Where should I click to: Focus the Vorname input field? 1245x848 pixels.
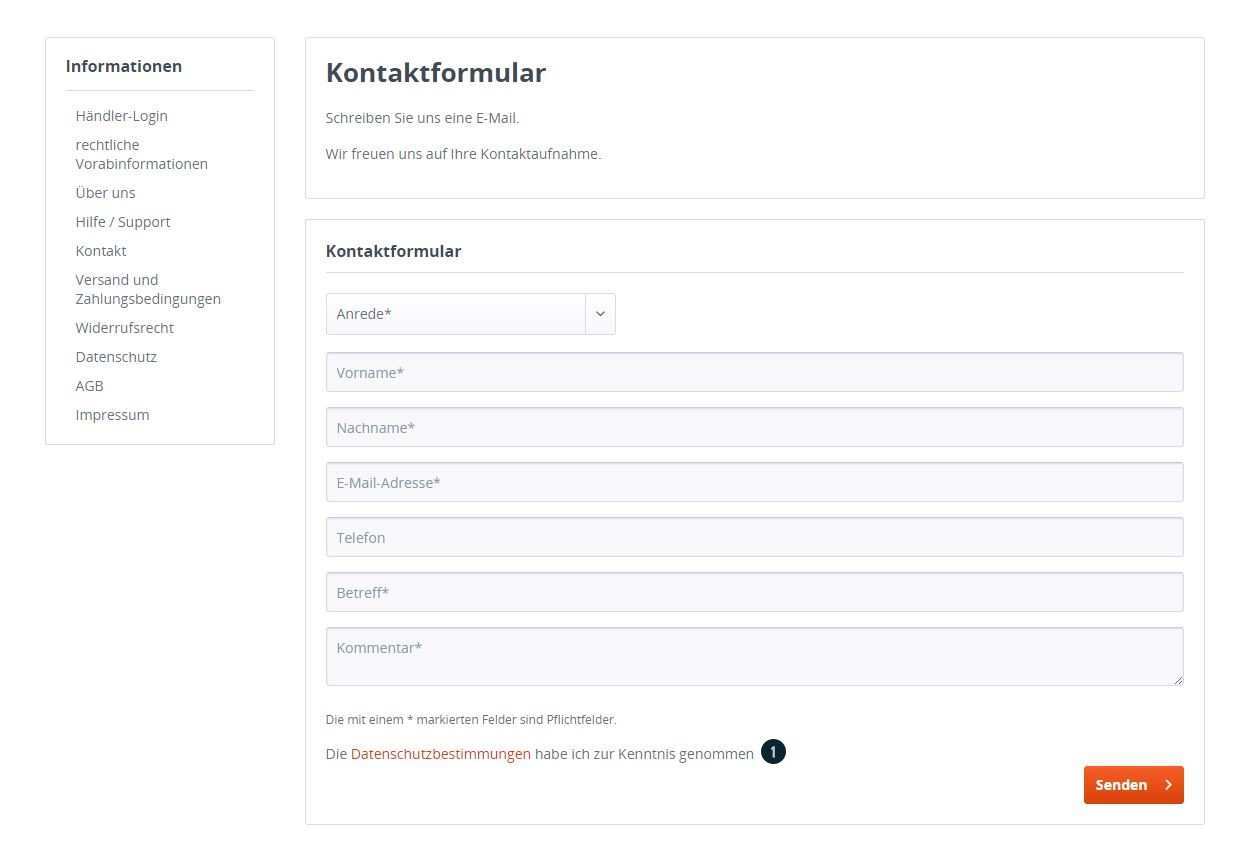[754, 372]
